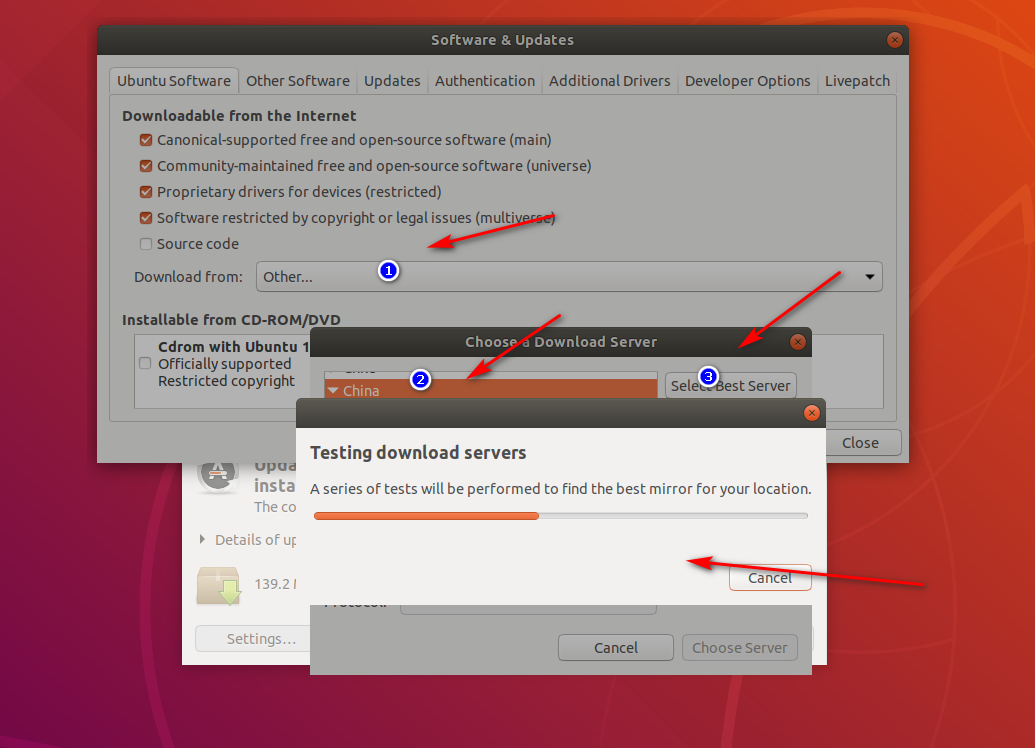The image size is (1035, 748).
Task: Open Settings in the Software Updater window
Action: [253, 638]
